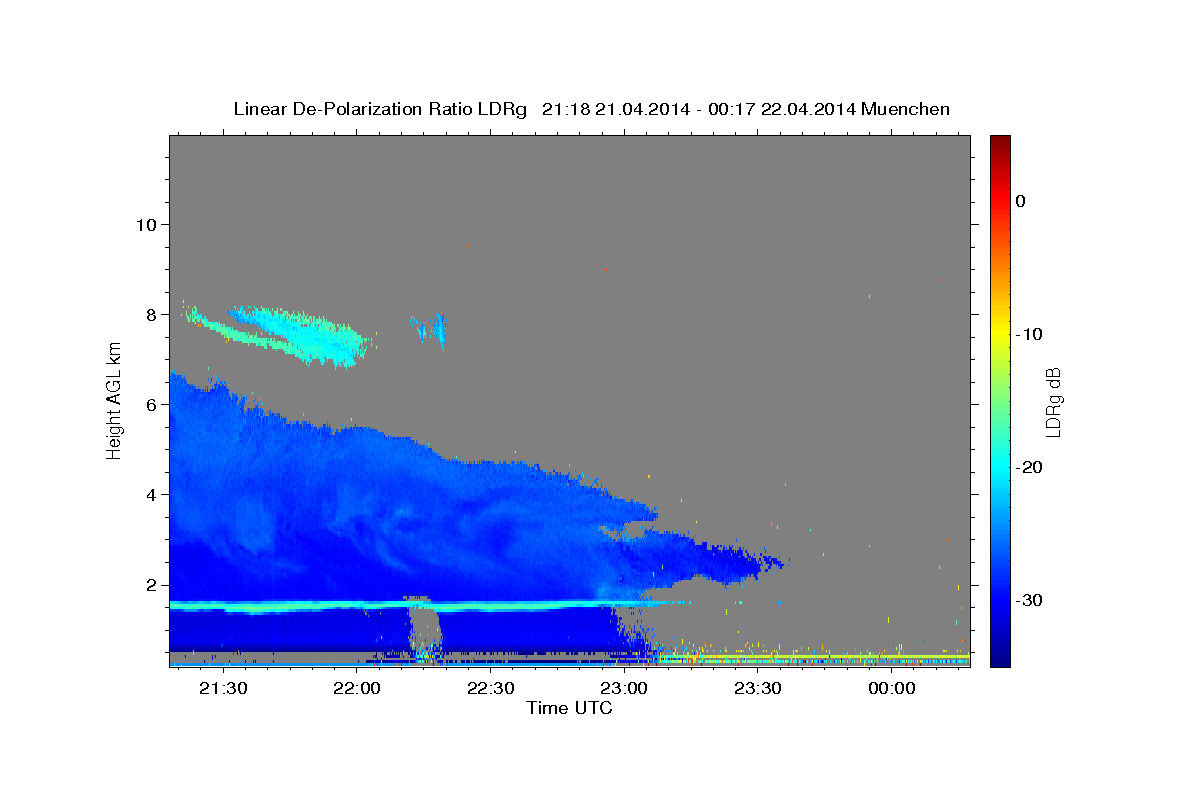Click the colorbar value -20
This screenshot has height=800, width=1200.
point(1030,467)
